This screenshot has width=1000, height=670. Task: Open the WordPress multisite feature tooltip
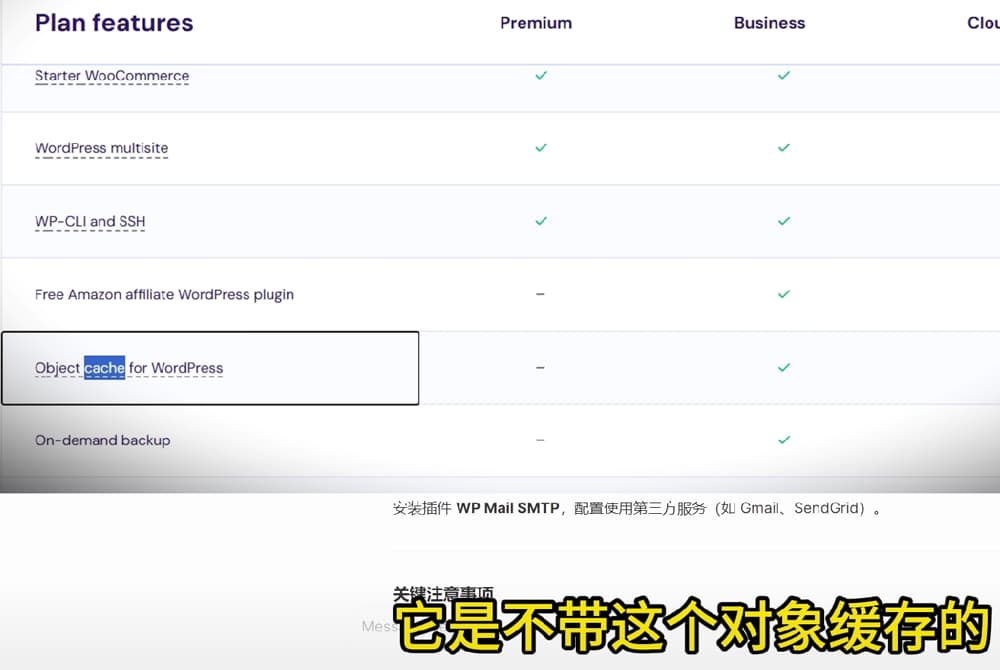[x=101, y=148]
